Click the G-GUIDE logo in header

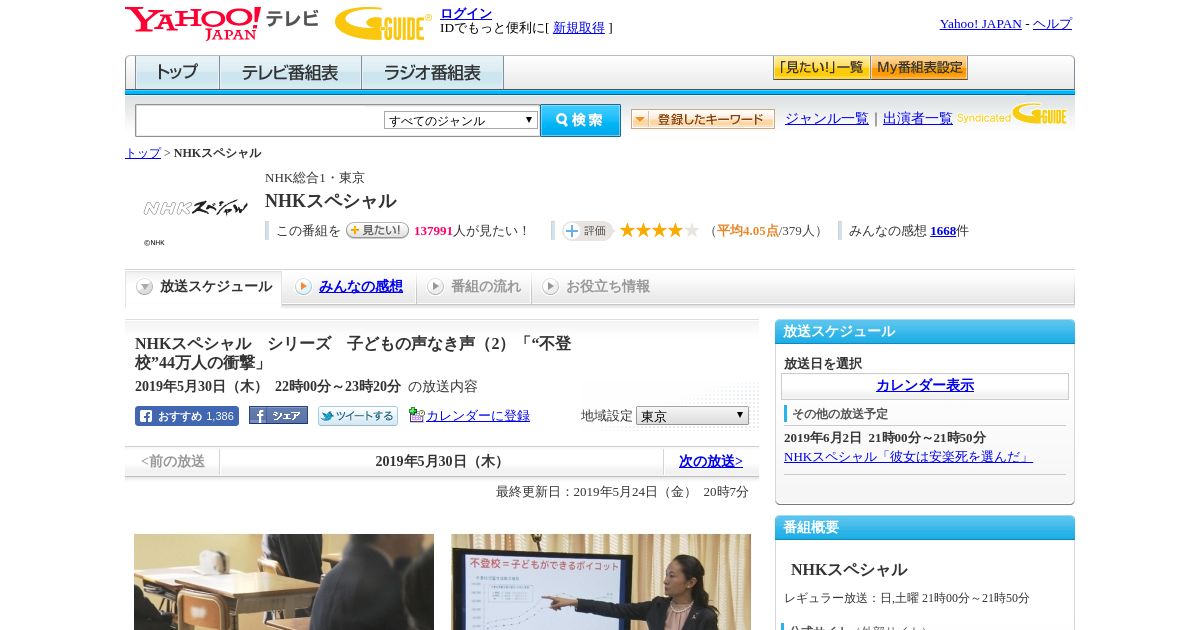pyautogui.click(x=383, y=23)
